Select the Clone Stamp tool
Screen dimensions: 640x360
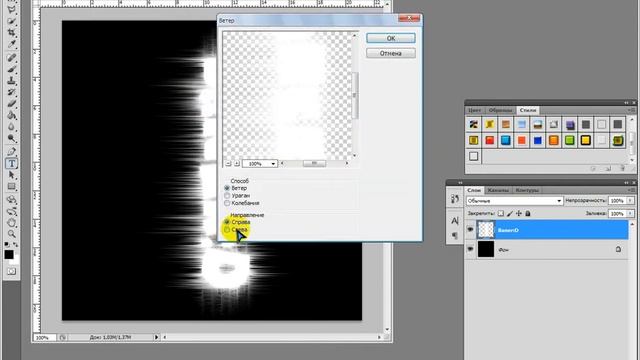point(11,80)
